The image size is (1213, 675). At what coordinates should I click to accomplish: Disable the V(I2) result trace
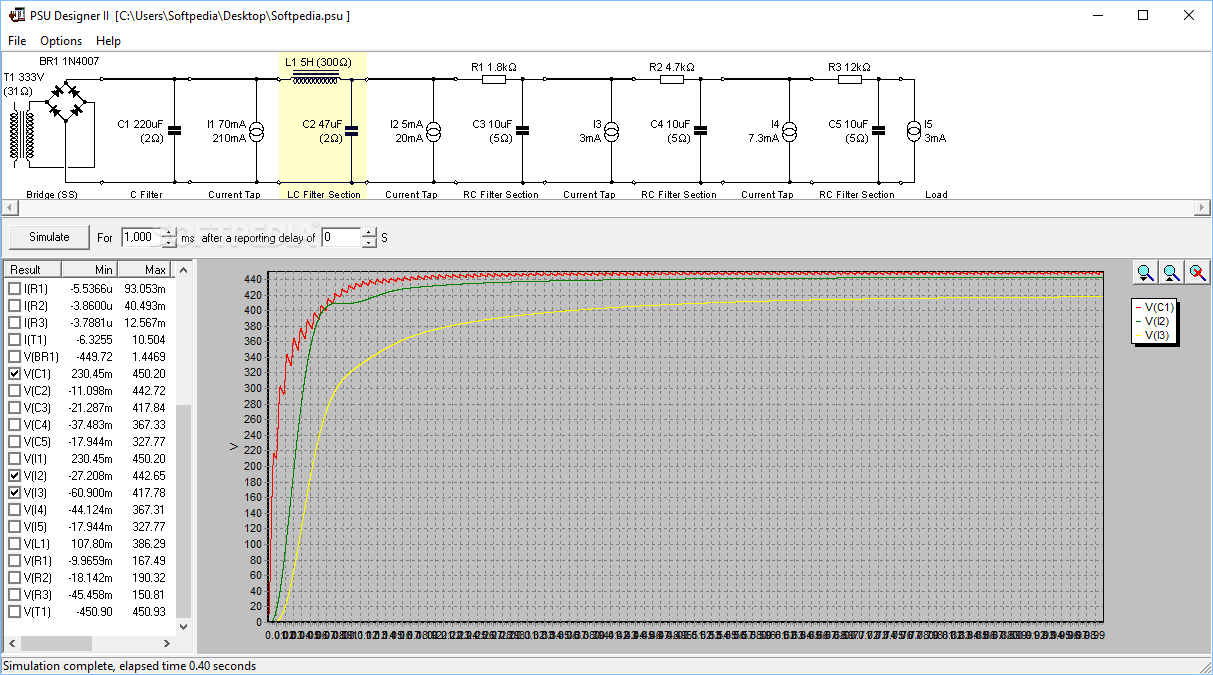(14, 475)
